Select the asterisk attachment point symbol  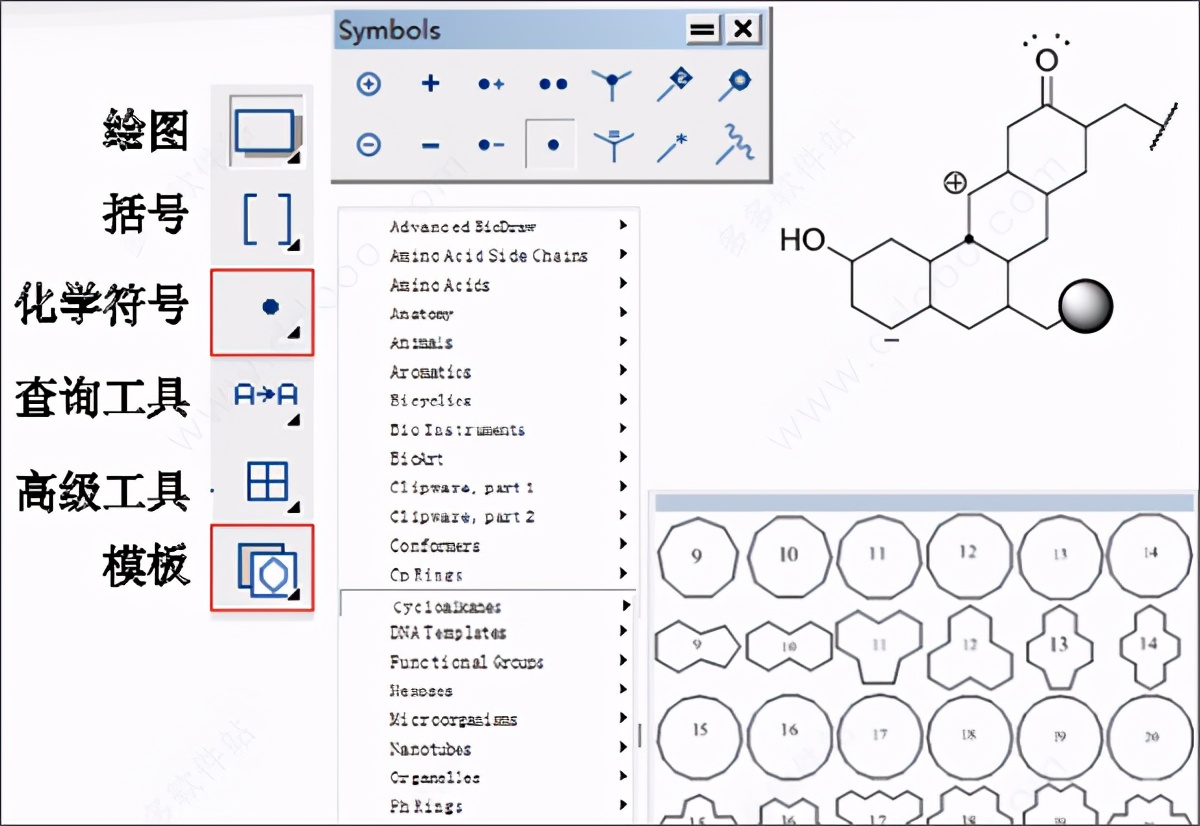pyautogui.click(x=672, y=146)
